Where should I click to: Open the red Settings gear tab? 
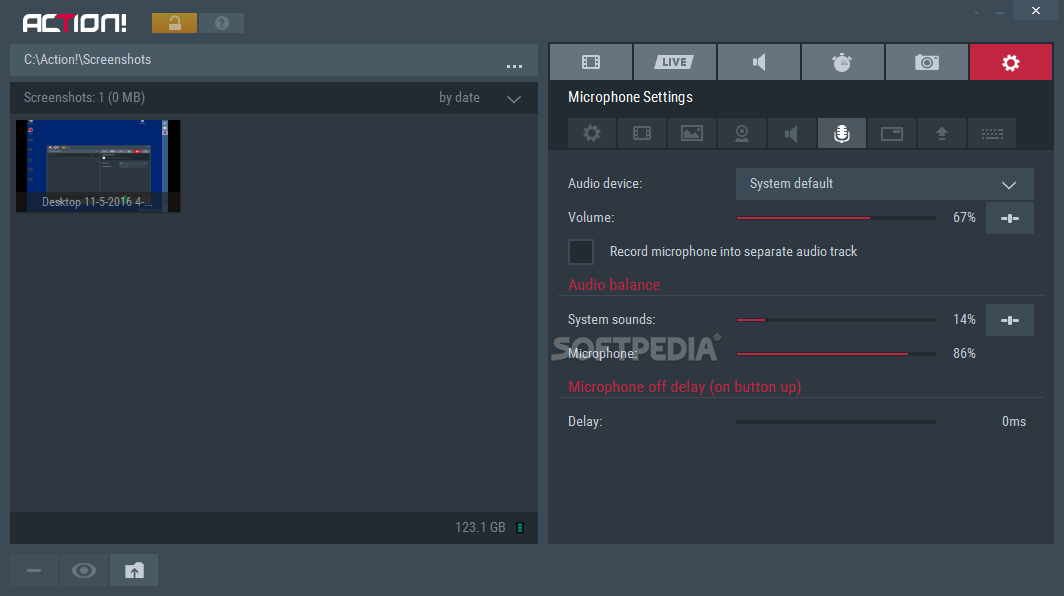click(x=1011, y=62)
